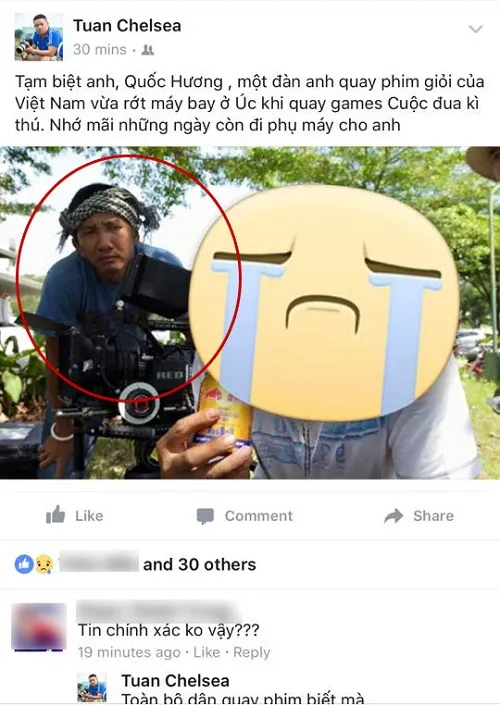
Task: Open the blurred commenter's profile picture
Action: coord(39,627)
